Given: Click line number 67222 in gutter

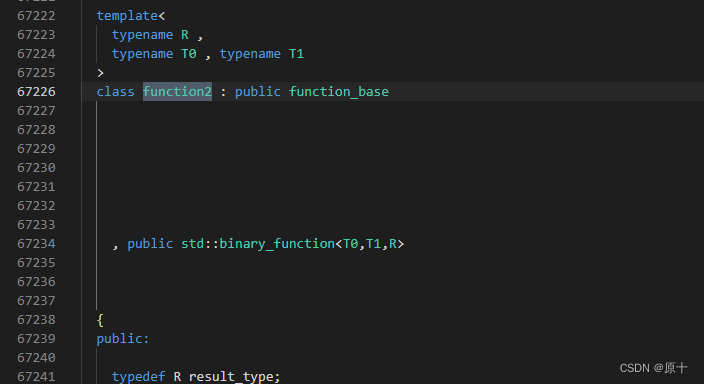Looking at the screenshot, I should coord(36,16).
